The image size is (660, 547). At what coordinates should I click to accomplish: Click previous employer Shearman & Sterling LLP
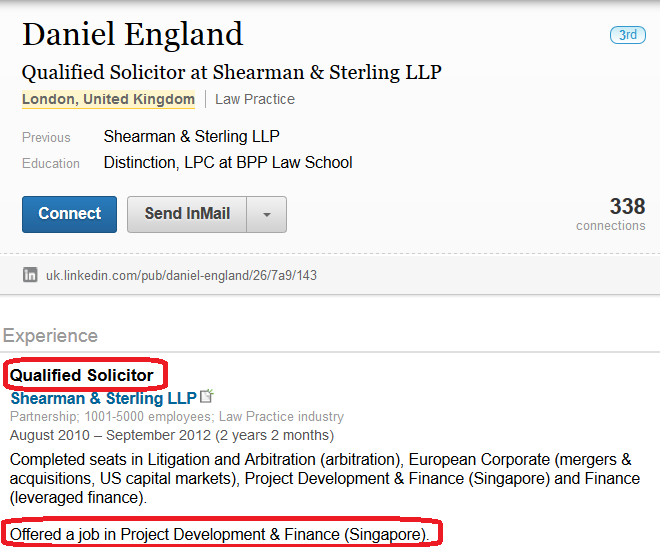pyautogui.click(x=192, y=136)
